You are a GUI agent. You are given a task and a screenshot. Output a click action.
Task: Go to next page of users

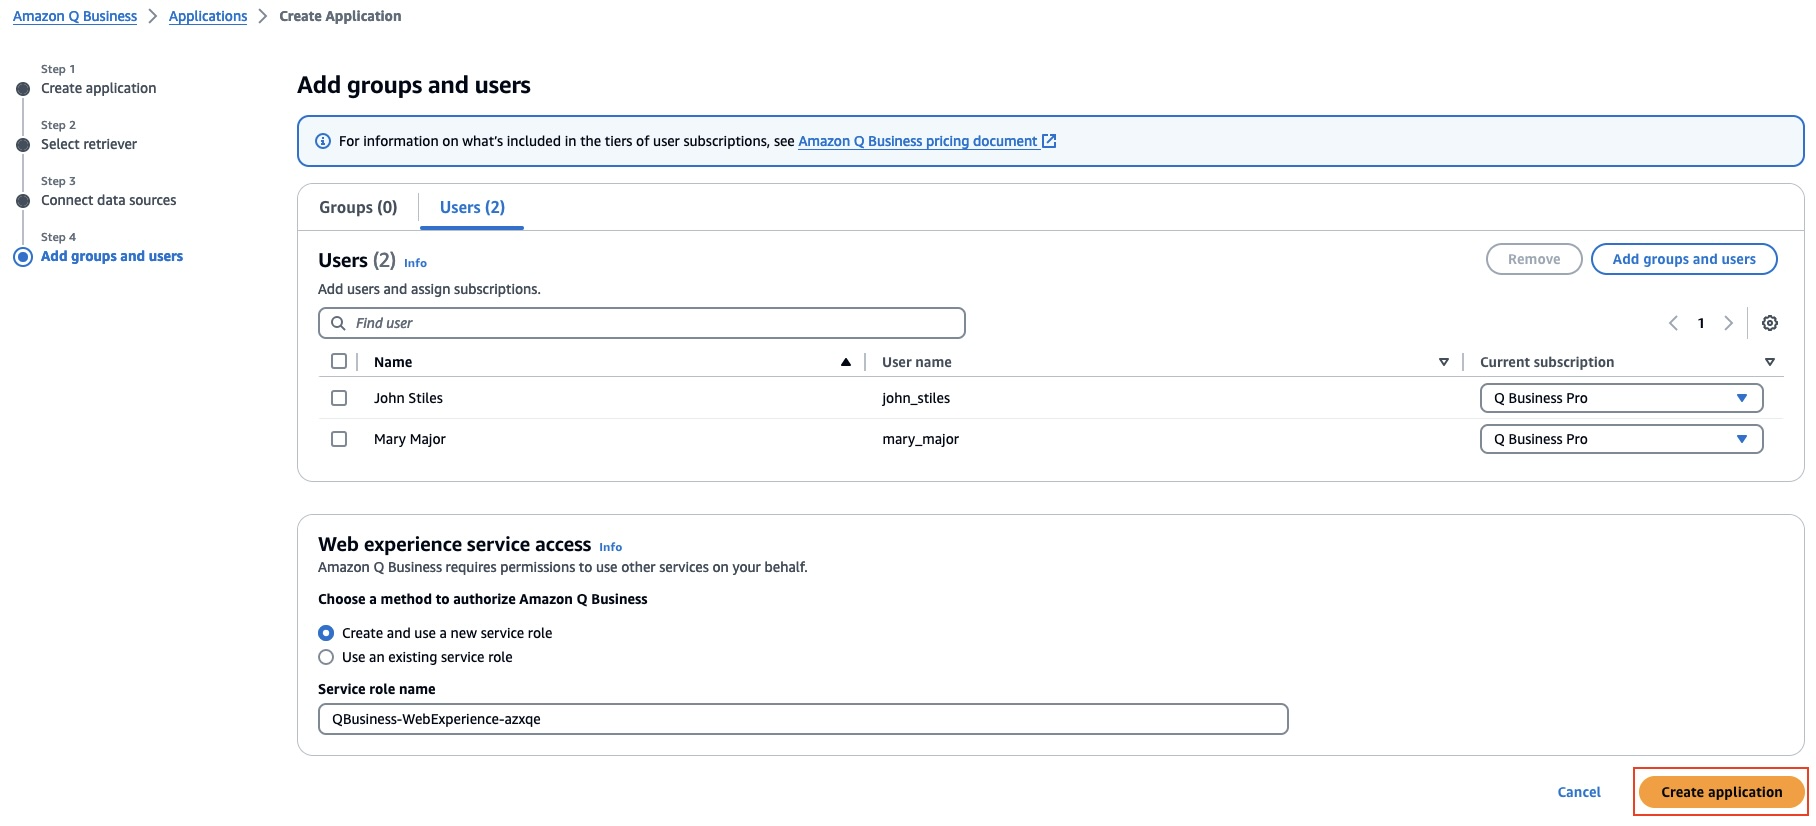(x=1728, y=323)
